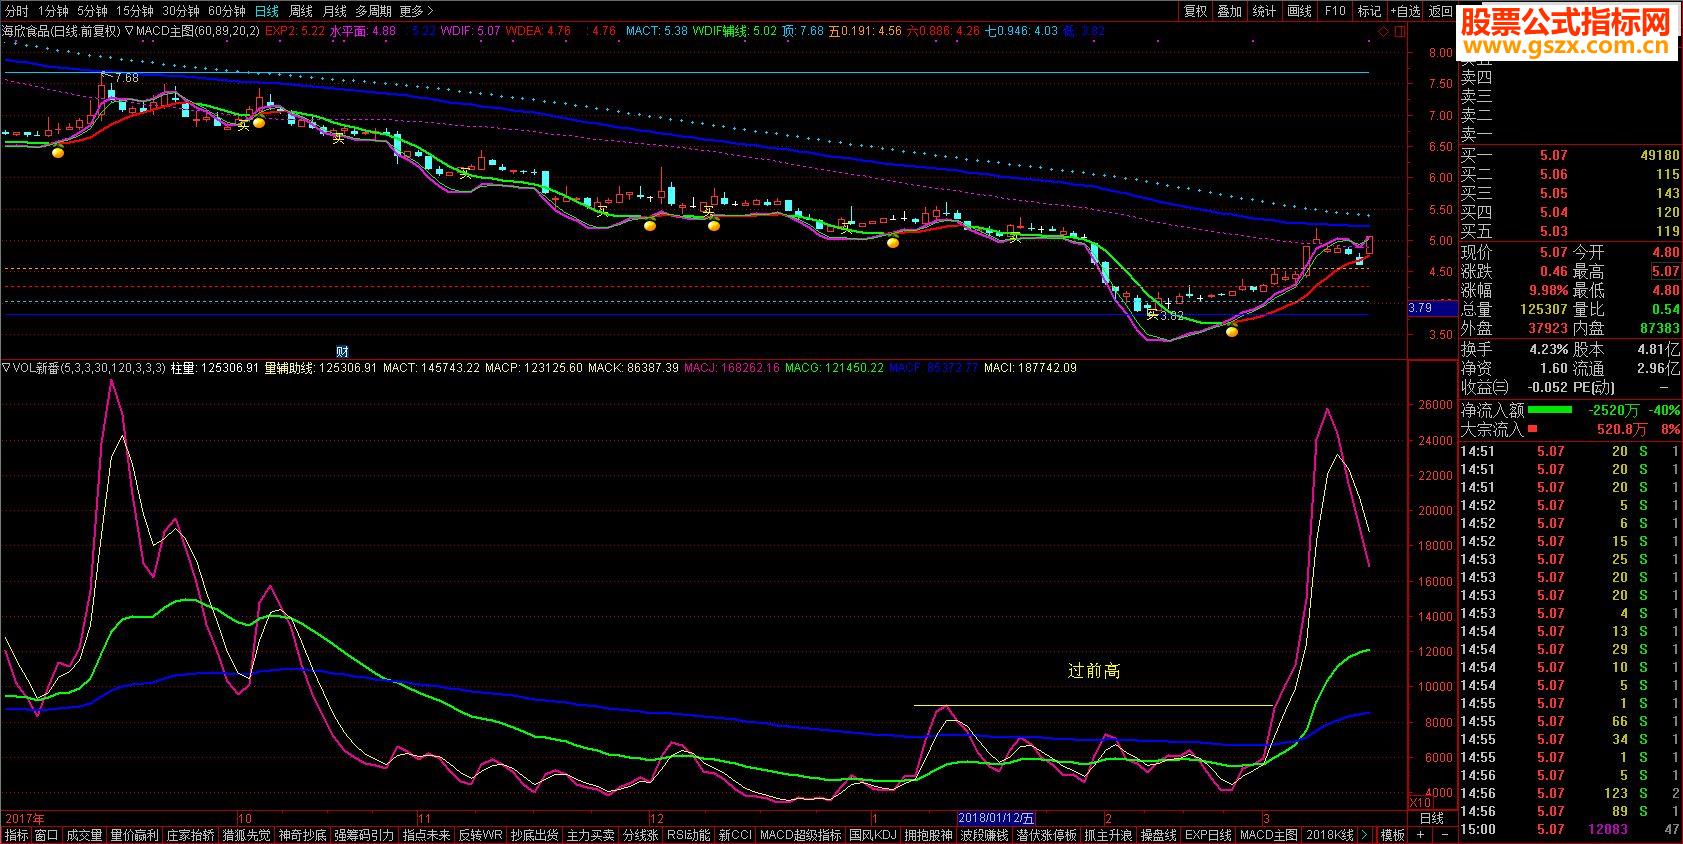This screenshot has height=844, width=1683.
Task: Select the MACD主图 bottom tab
Action: (1269, 835)
